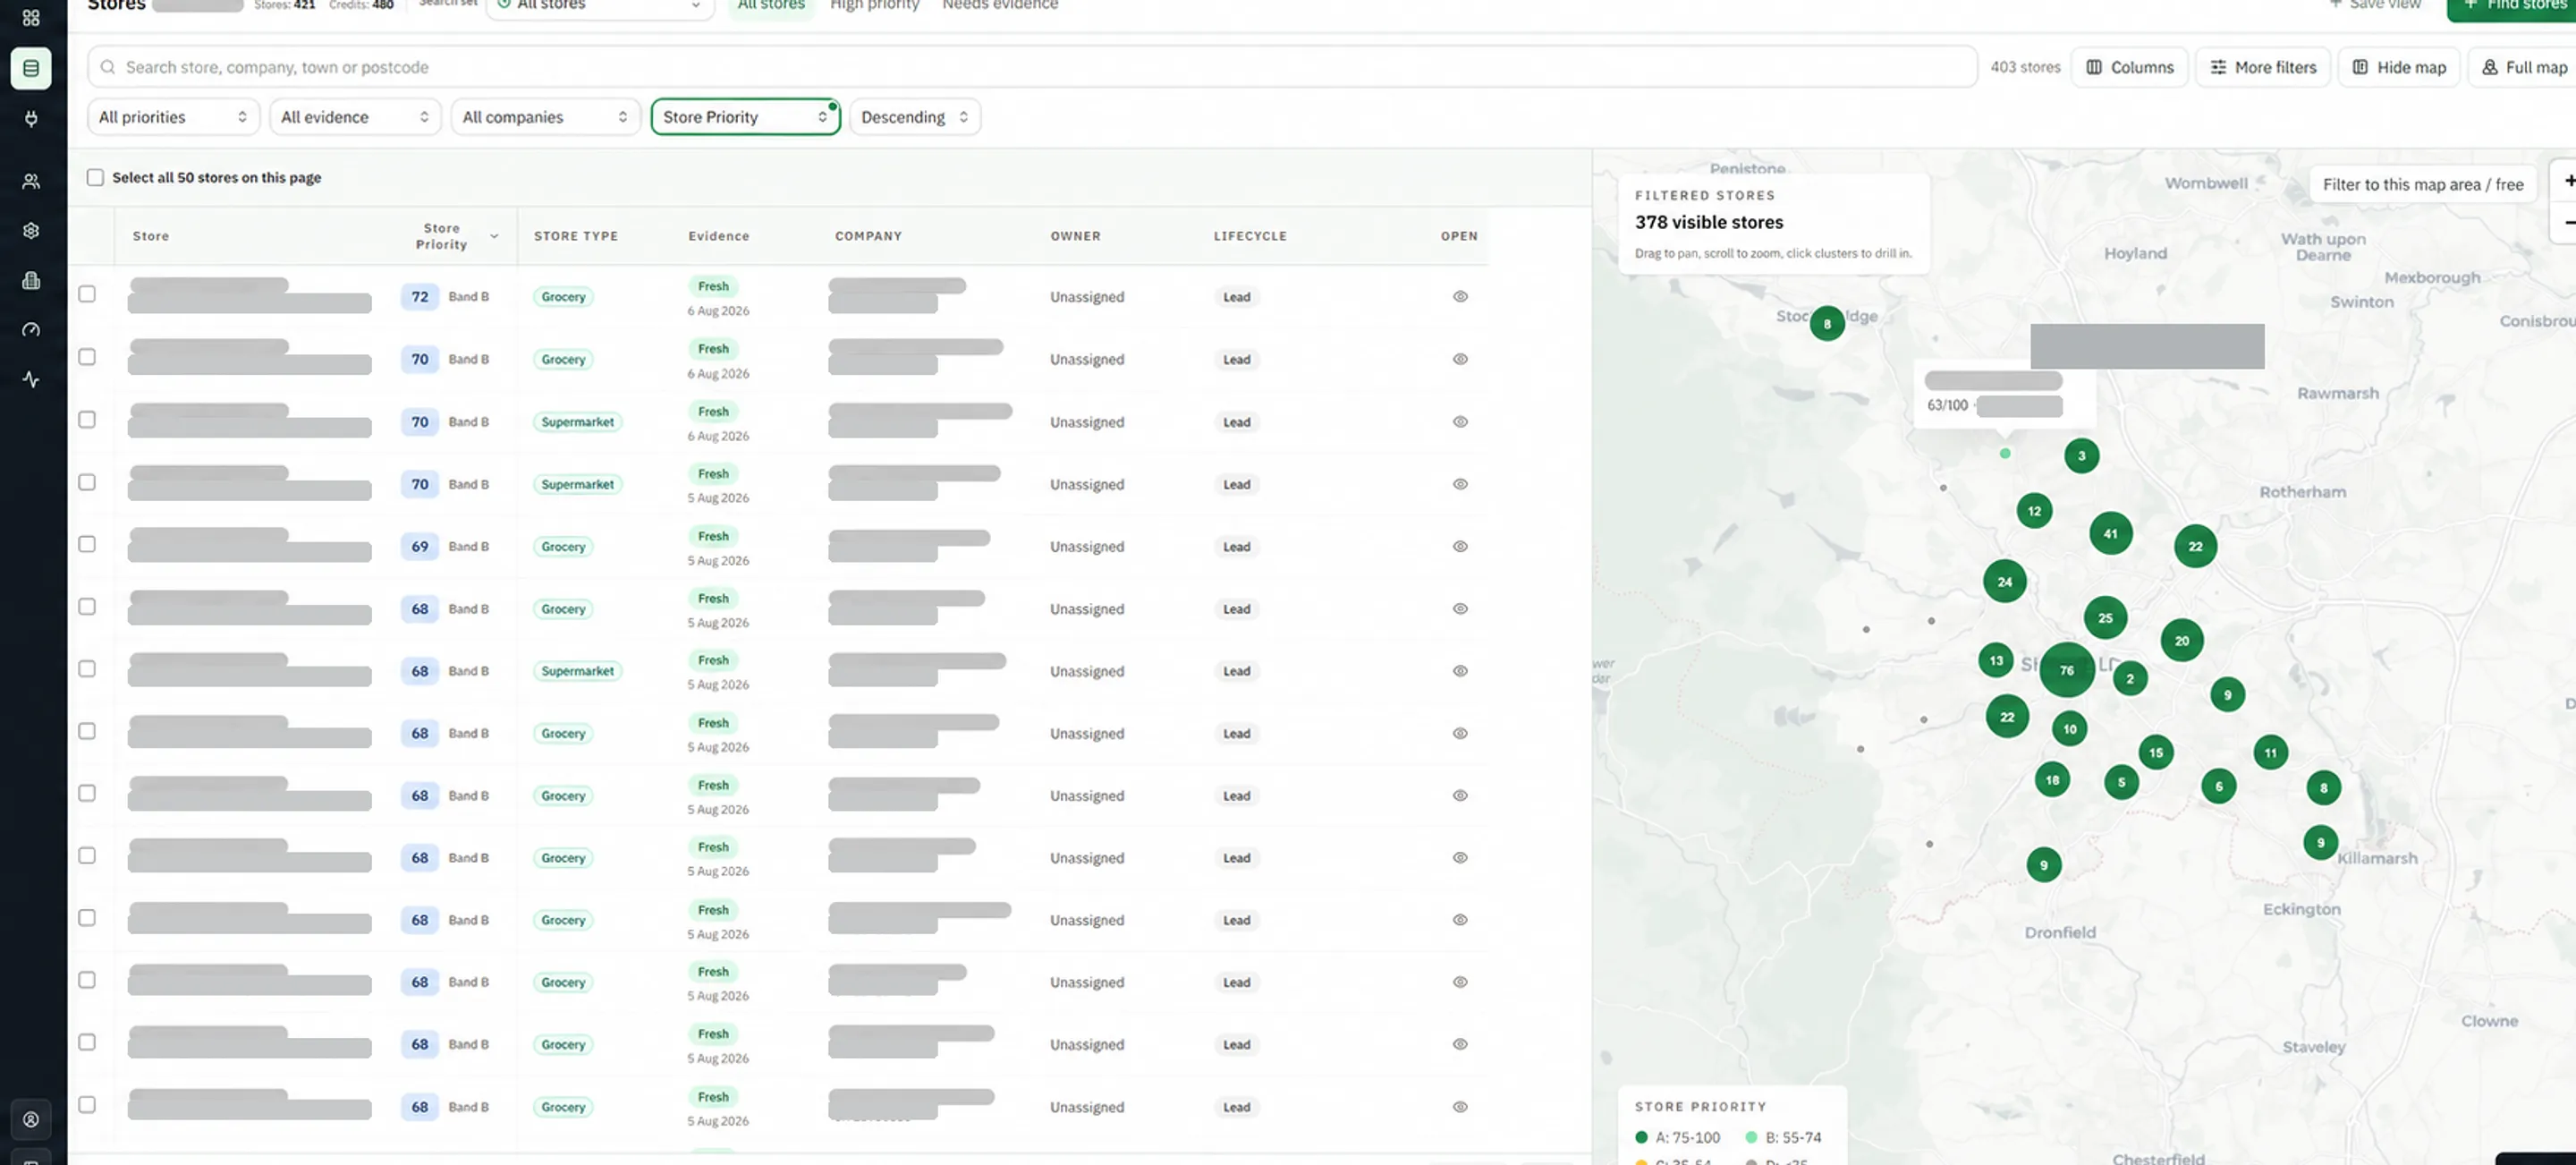
Task: Check the row with store priority 72
Action: [87, 294]
